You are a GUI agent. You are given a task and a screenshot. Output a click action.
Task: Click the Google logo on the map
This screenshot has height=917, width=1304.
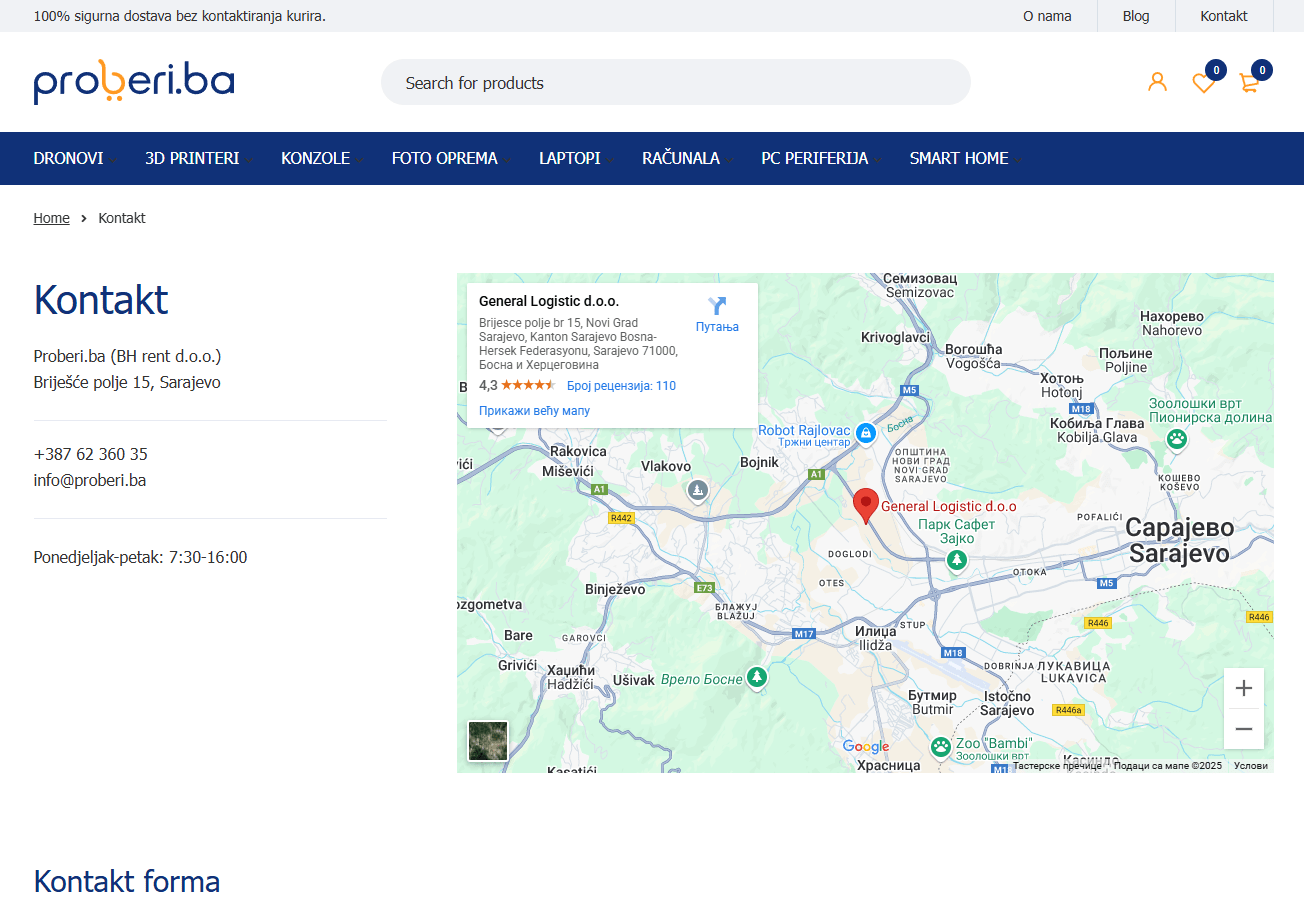click(866, 747)
